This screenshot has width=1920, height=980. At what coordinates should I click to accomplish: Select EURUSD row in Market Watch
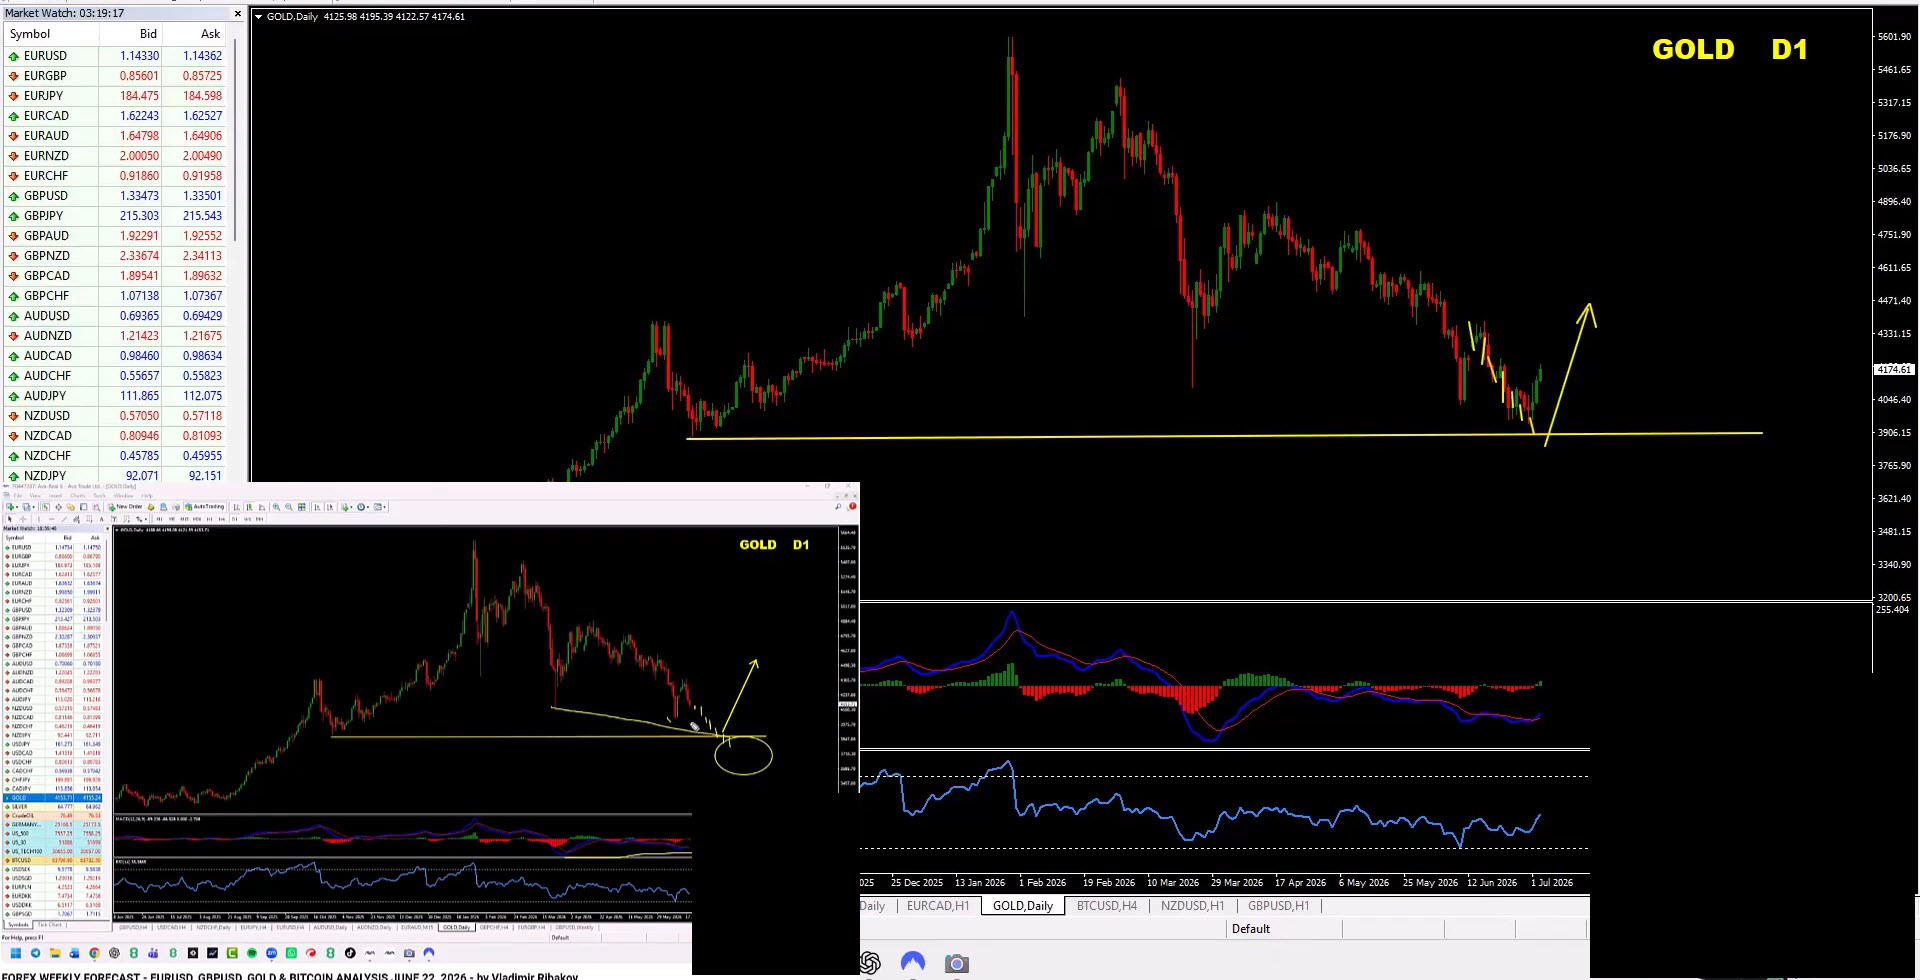click(115, 56)
